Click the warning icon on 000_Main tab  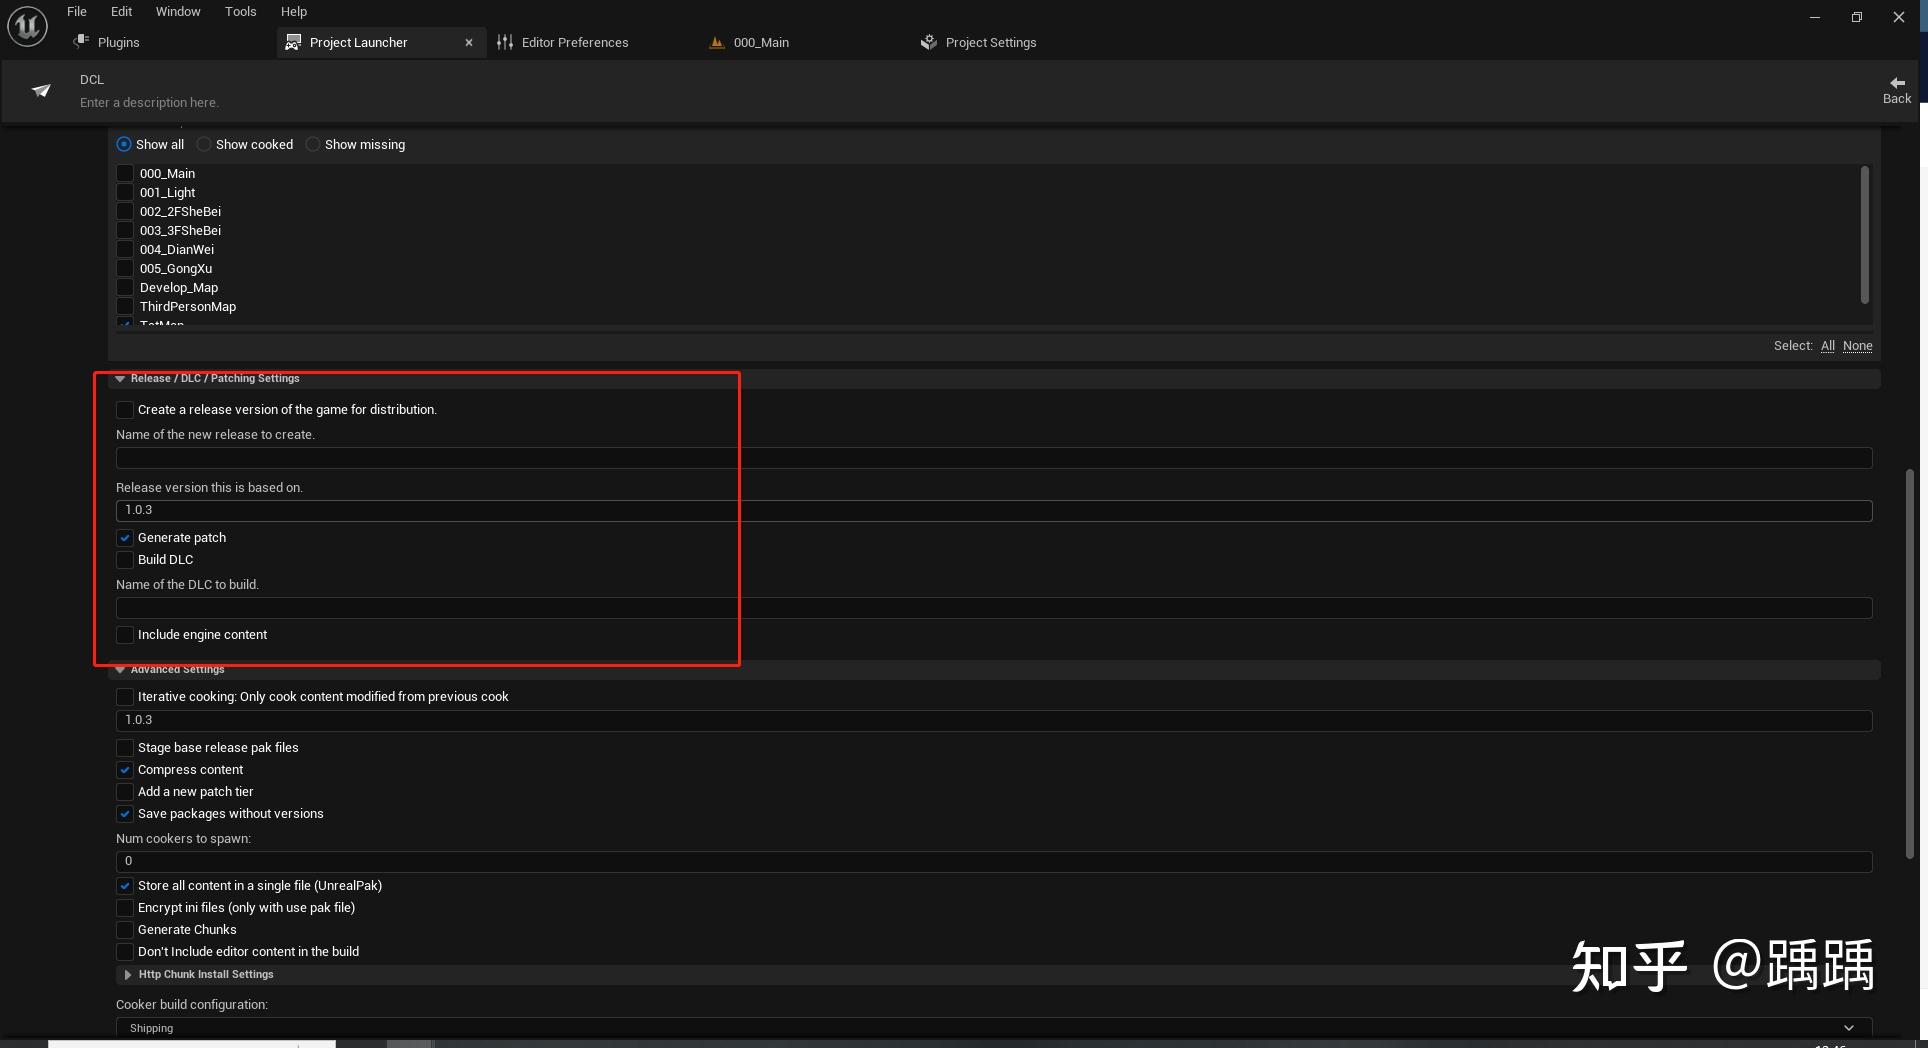click(x=716, y=42)
